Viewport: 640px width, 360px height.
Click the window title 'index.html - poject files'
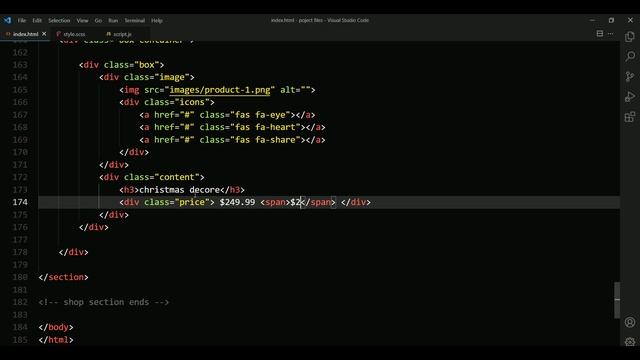pyautogui.click(x=297, y=20)
